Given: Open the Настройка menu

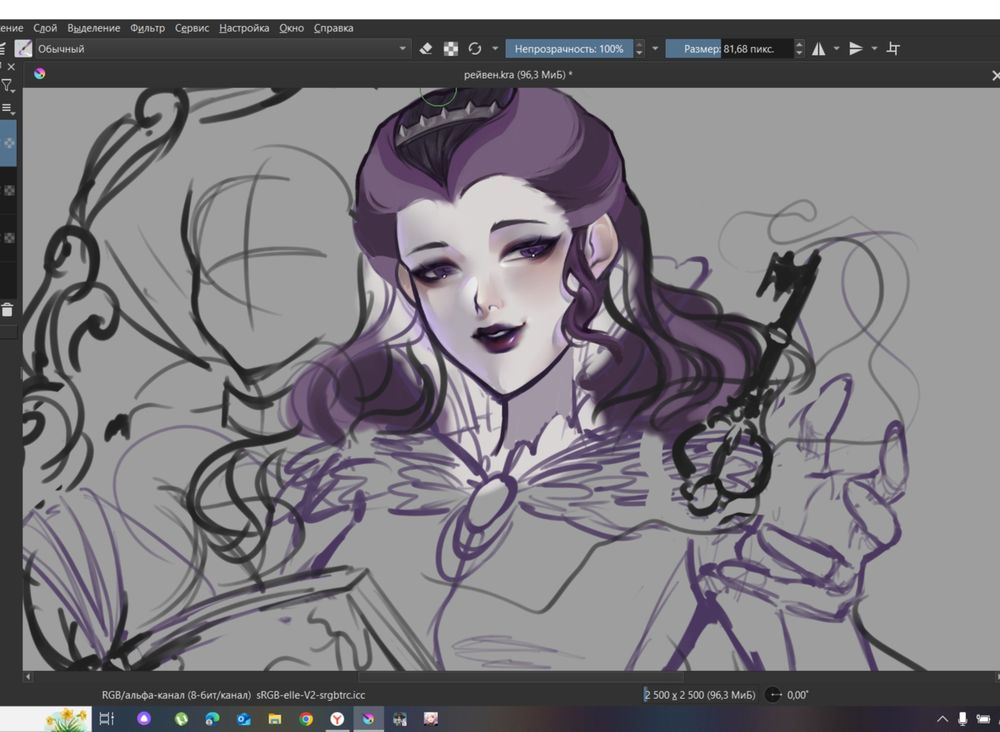Looking at the screenshot, I should click(244, 28).
